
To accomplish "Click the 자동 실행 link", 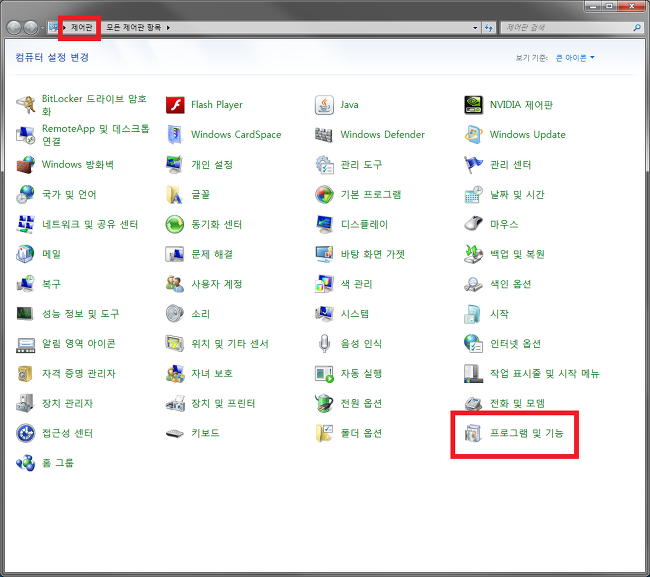I will [x=361, y=373].
